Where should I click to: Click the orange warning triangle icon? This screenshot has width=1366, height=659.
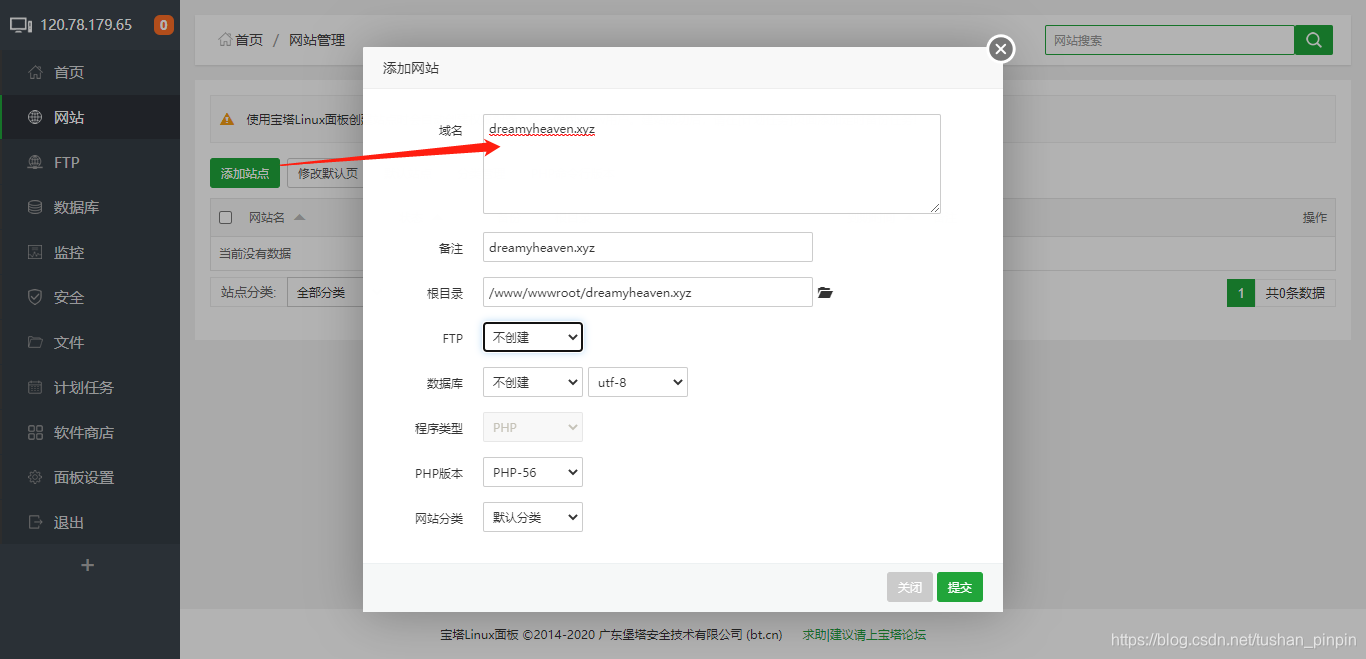(x=228, y=119)
